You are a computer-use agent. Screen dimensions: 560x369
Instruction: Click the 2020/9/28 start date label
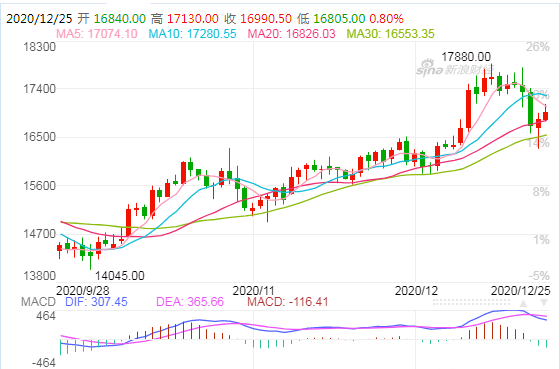83,290
